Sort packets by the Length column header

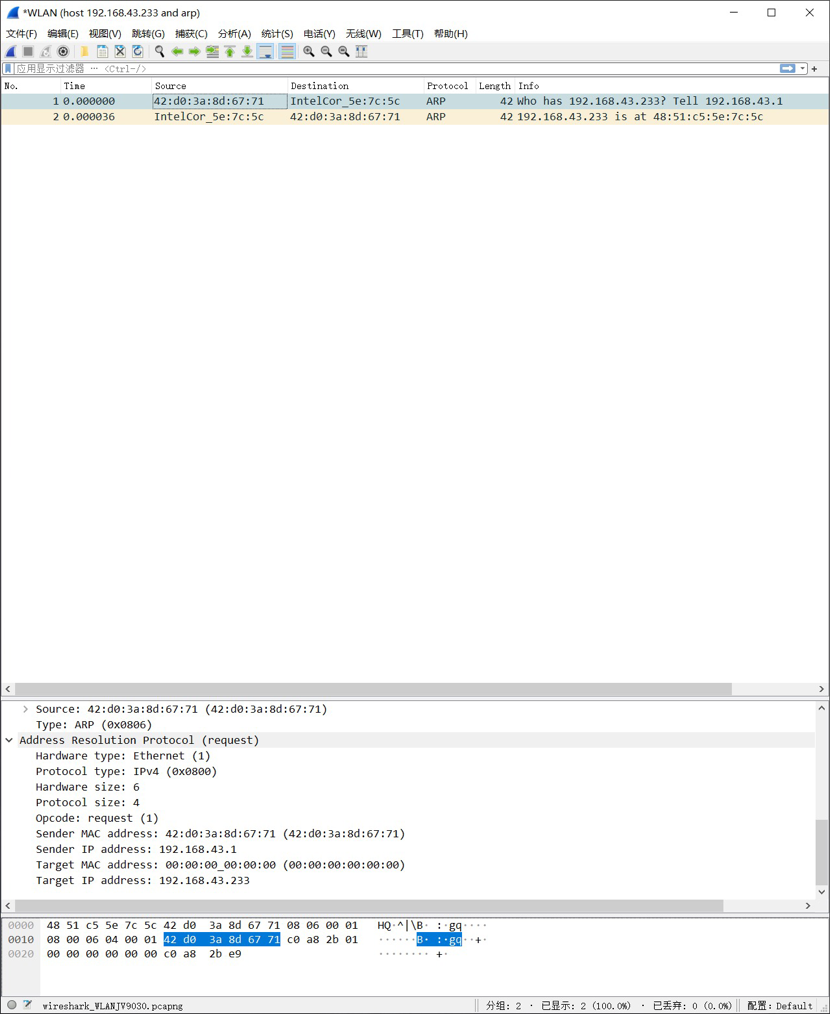pyautogui.click(x=496, y=86)
